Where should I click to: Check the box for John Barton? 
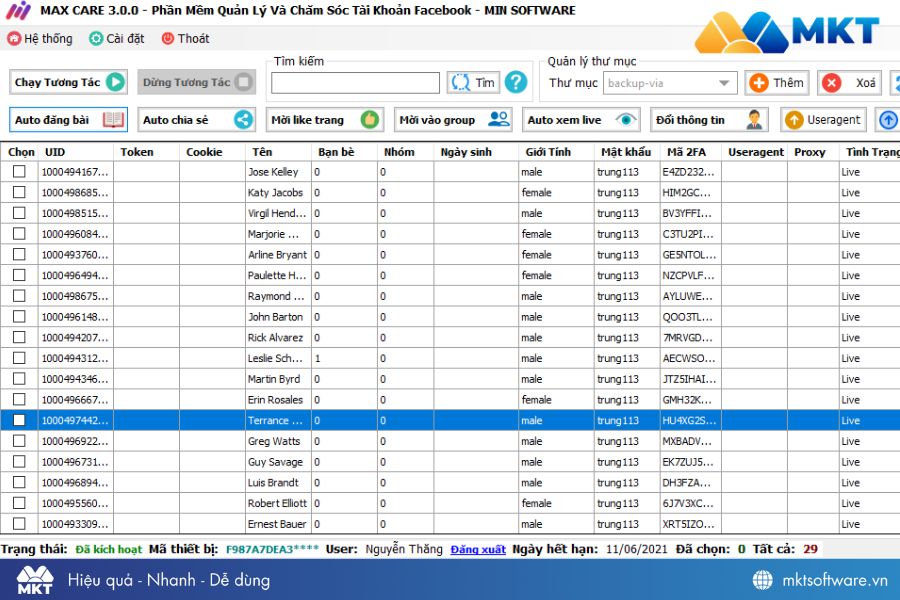(19, 316)
